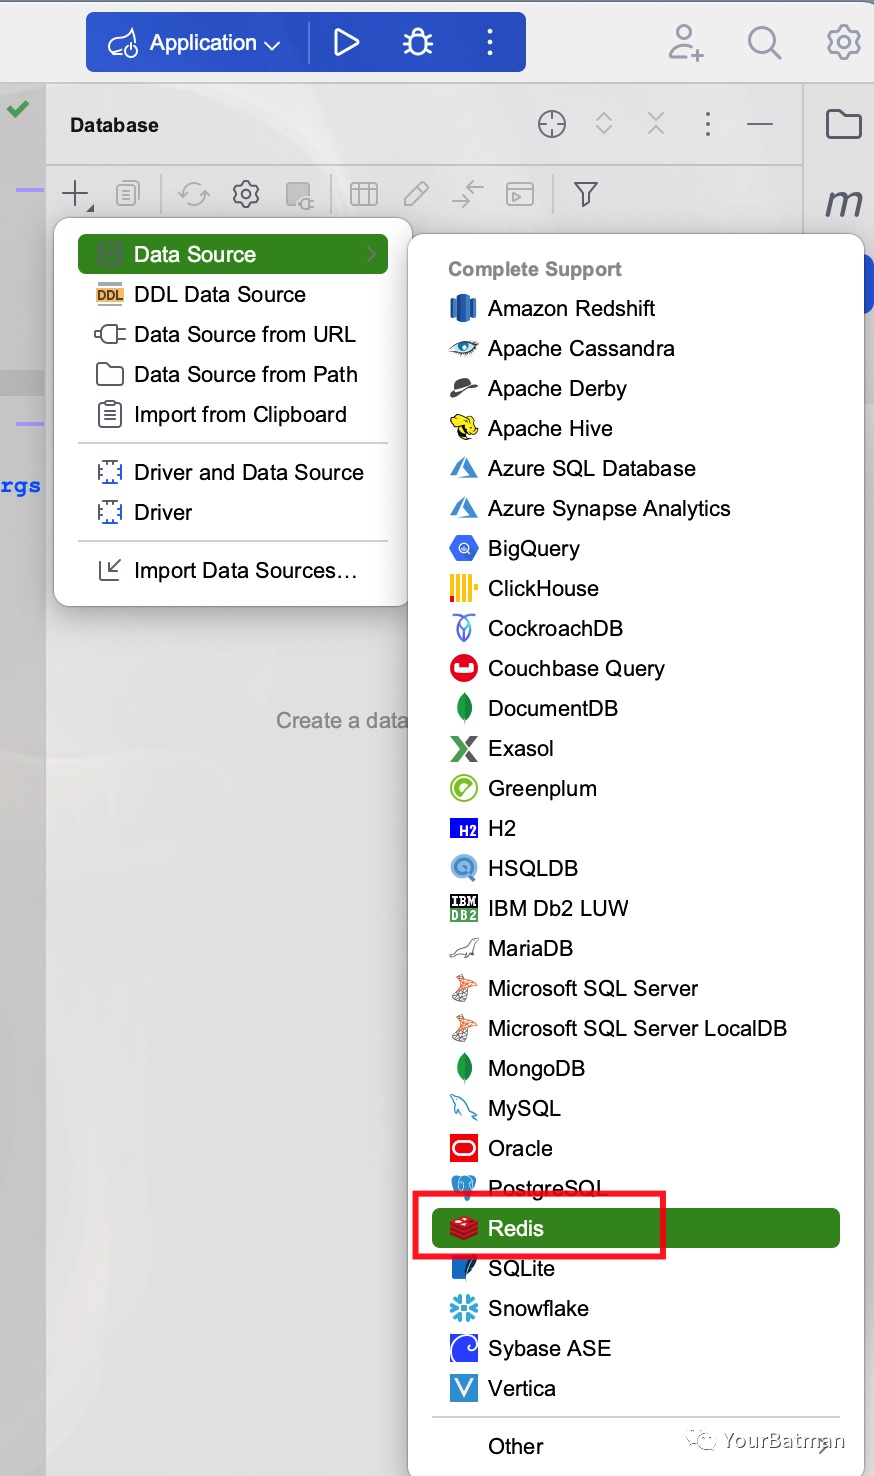Screen dimensions: 874x1476
Task: Click the Code With Me invite icon
Action: 686,42
